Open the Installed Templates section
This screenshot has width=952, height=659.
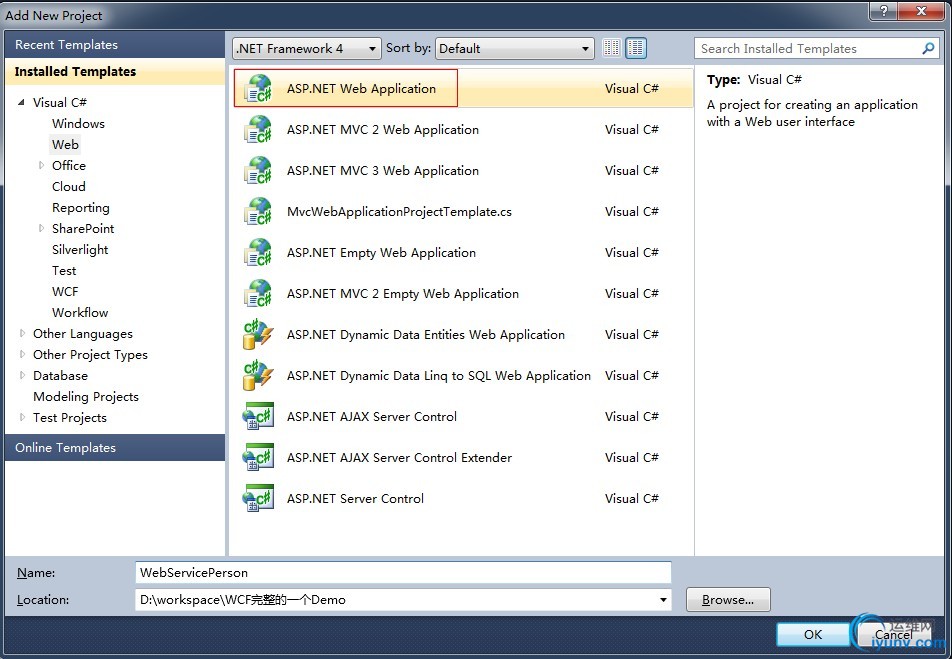pyautogui.click(x=115, y=72)
